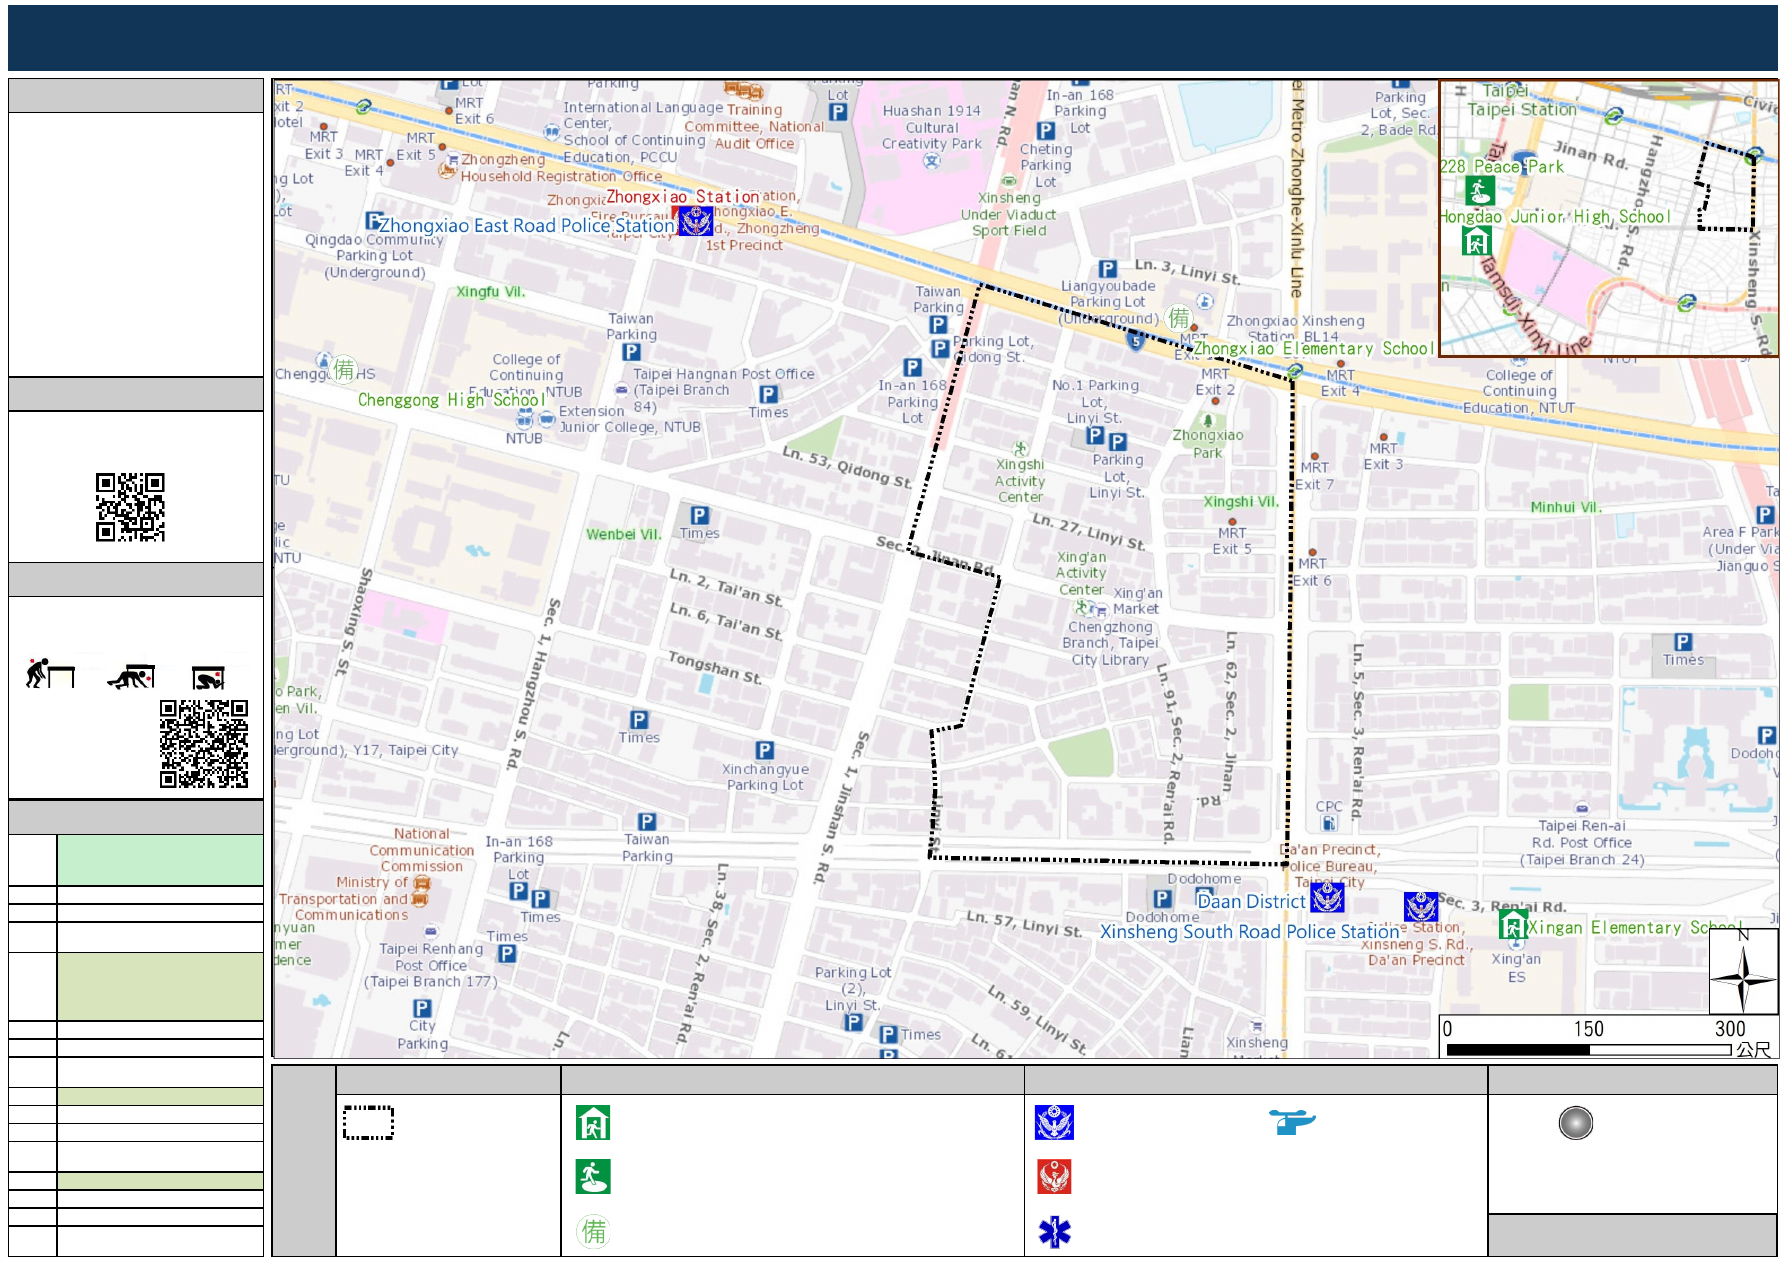Click the green running-person evacuation icon in legend
The height and width of the screenshot is (1263, 1786).
(x=593, y=1177)
